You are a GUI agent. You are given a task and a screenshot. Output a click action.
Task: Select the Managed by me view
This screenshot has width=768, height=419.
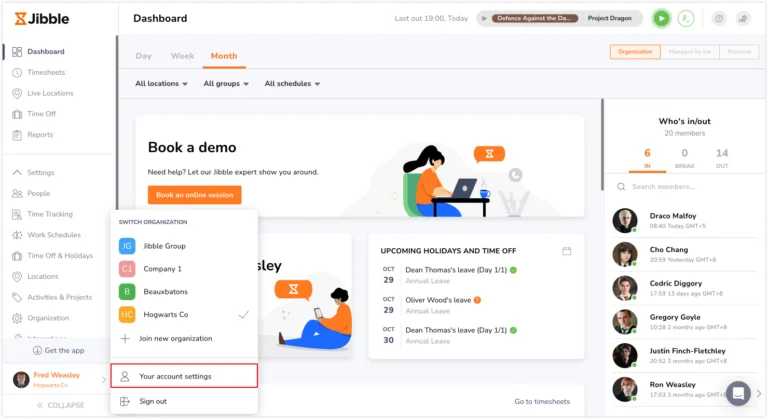[690, 52]
